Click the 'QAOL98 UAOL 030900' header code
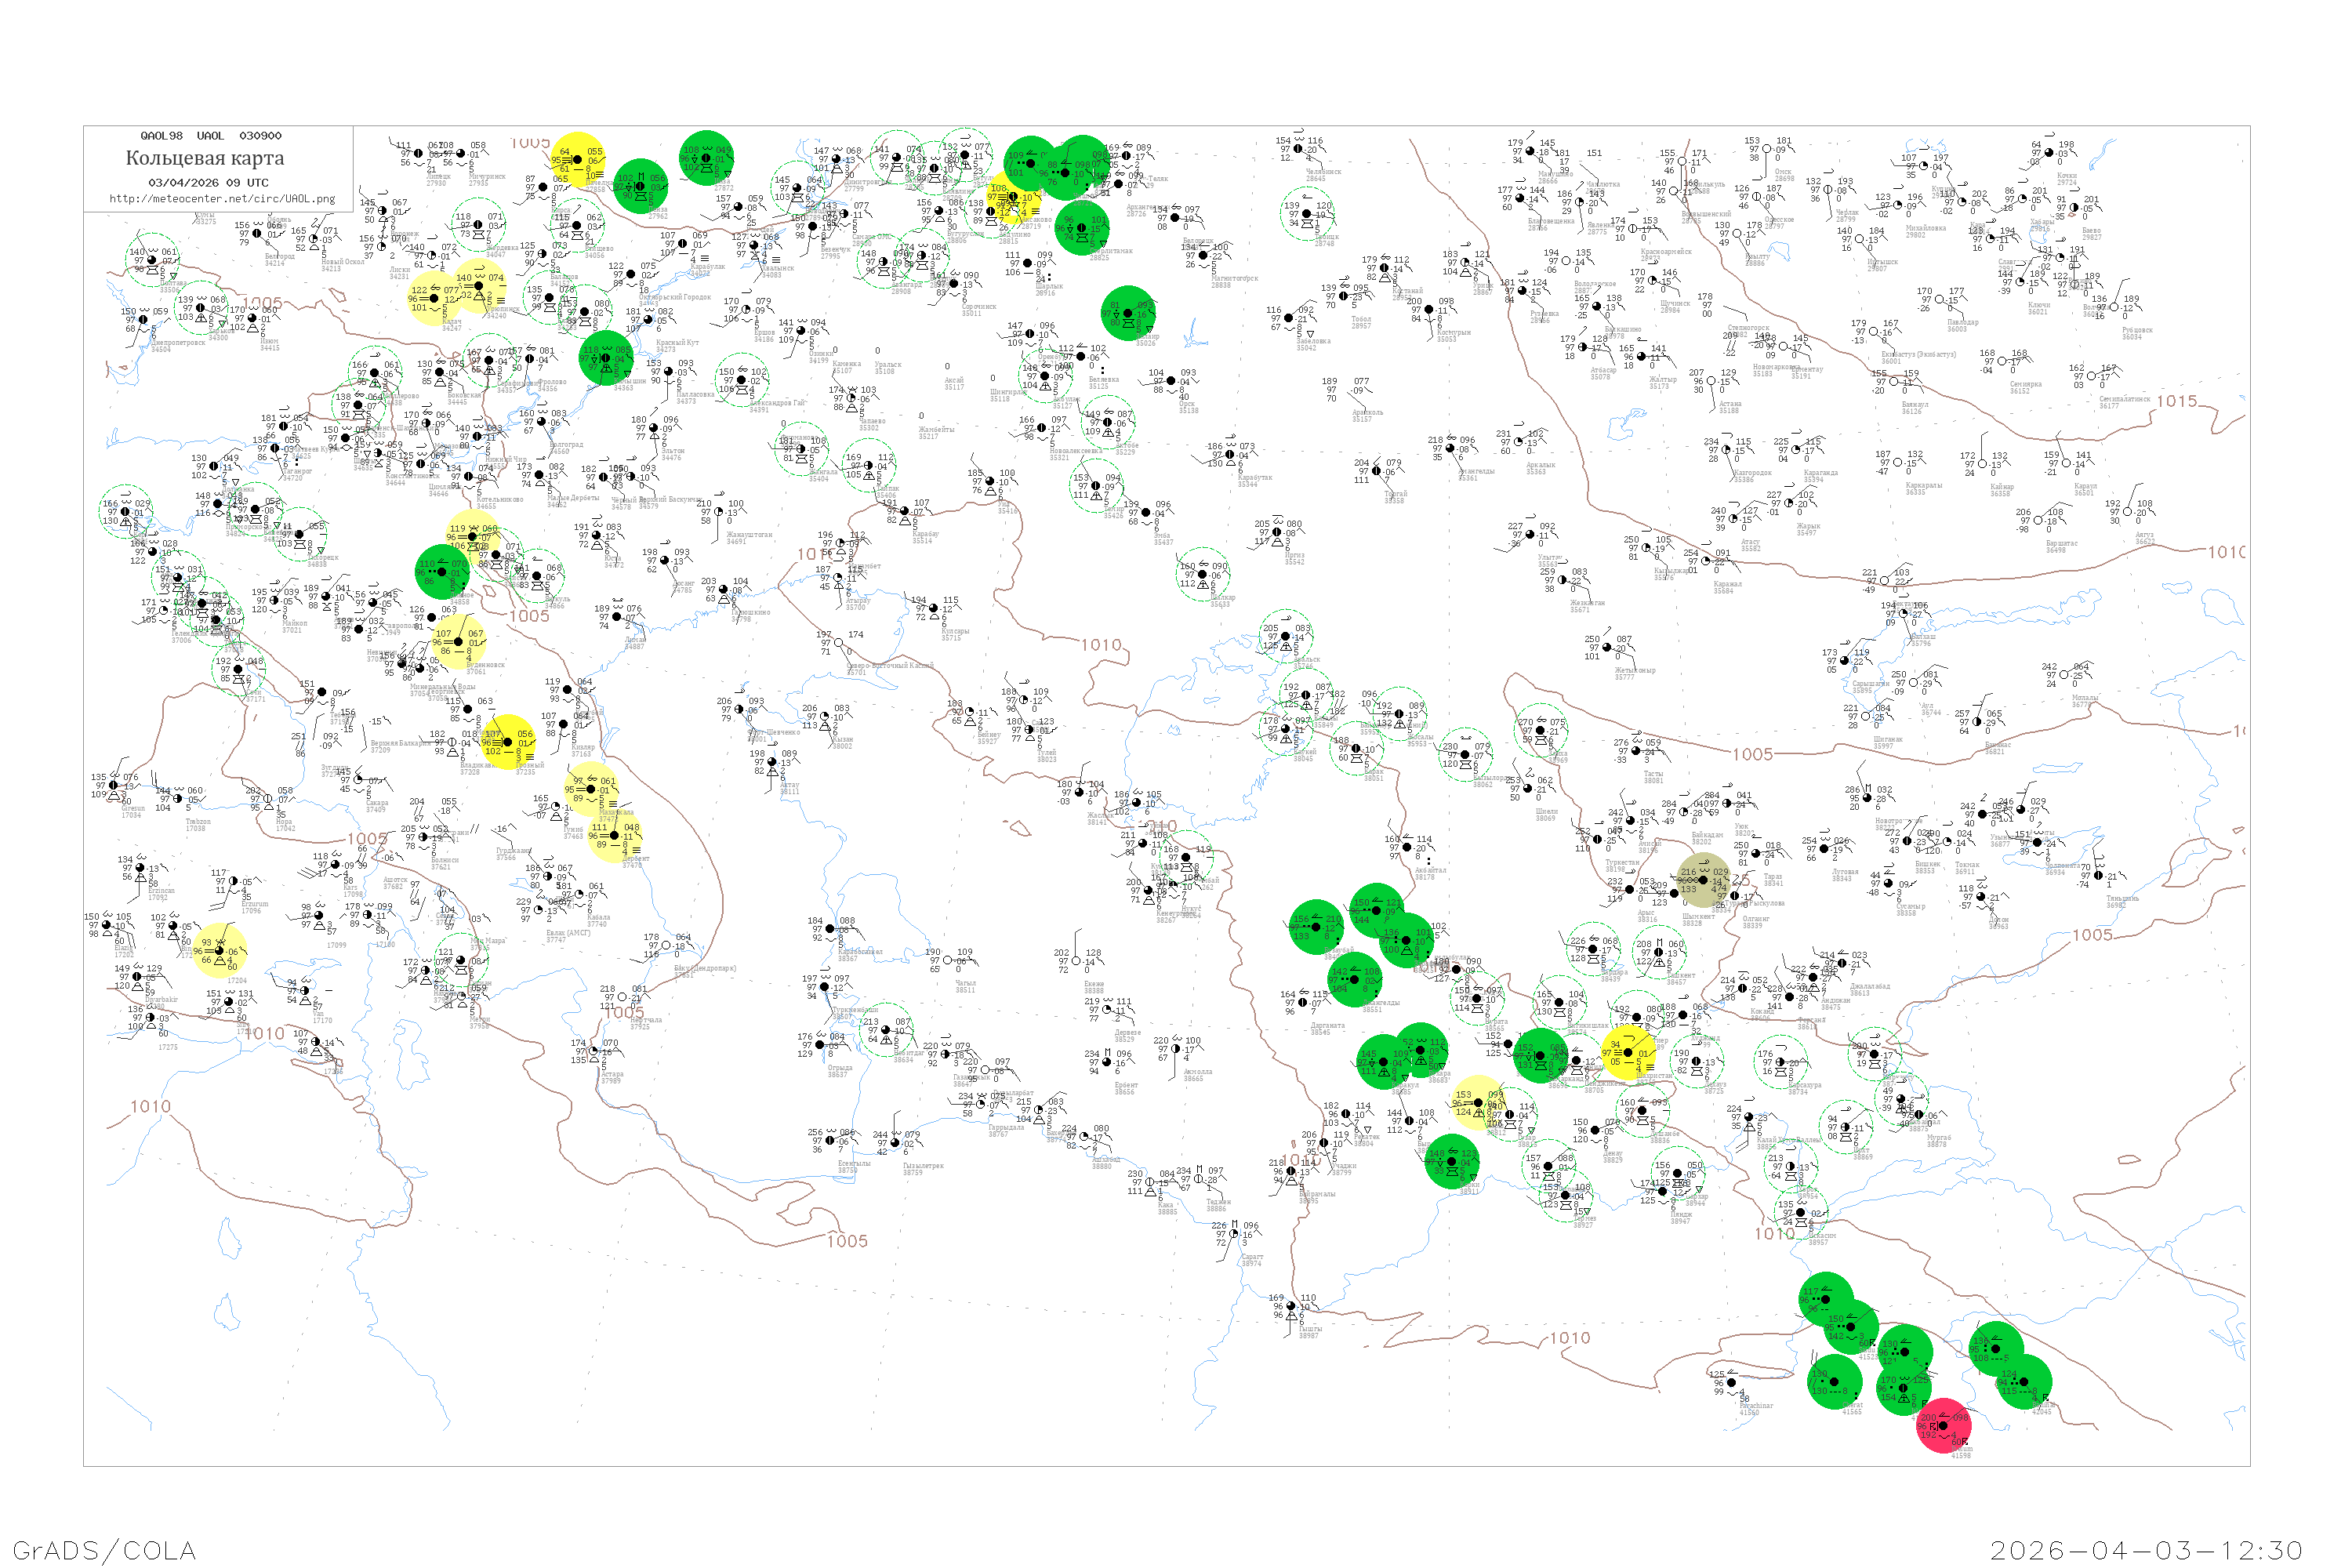The image size is (2352, 1568). tap(210, 136)
